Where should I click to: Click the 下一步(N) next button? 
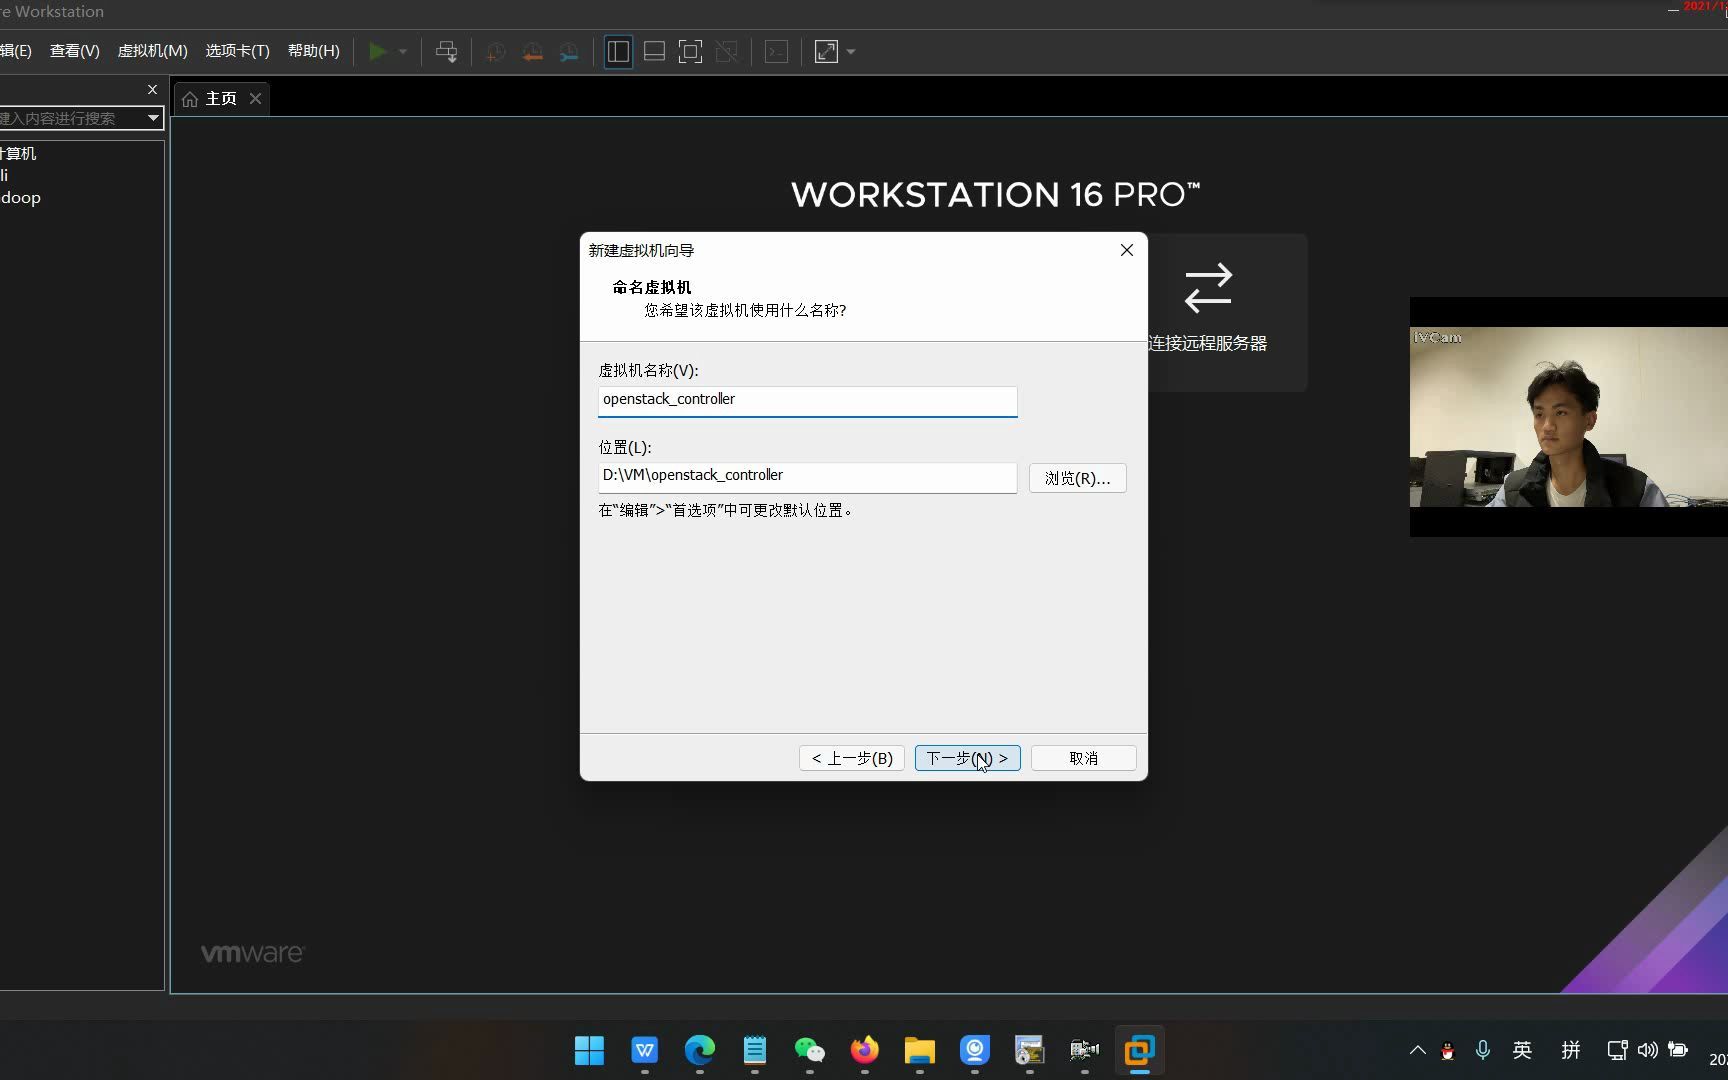click(x=967, y=758)
